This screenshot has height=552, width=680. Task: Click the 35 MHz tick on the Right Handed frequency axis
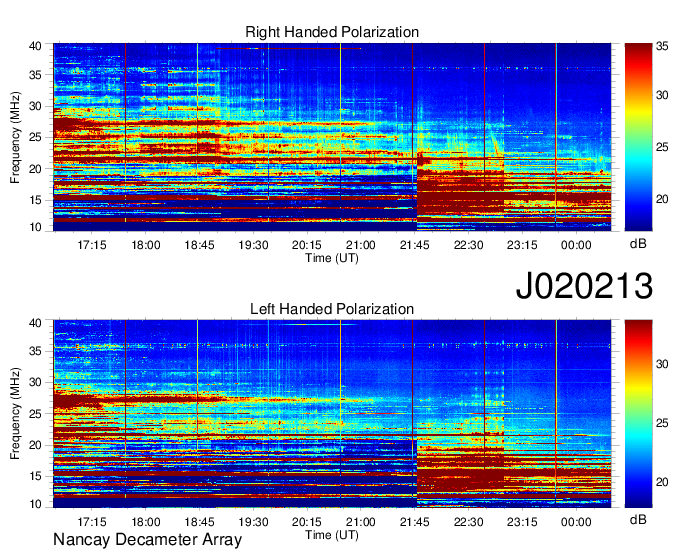click(35, 75)
